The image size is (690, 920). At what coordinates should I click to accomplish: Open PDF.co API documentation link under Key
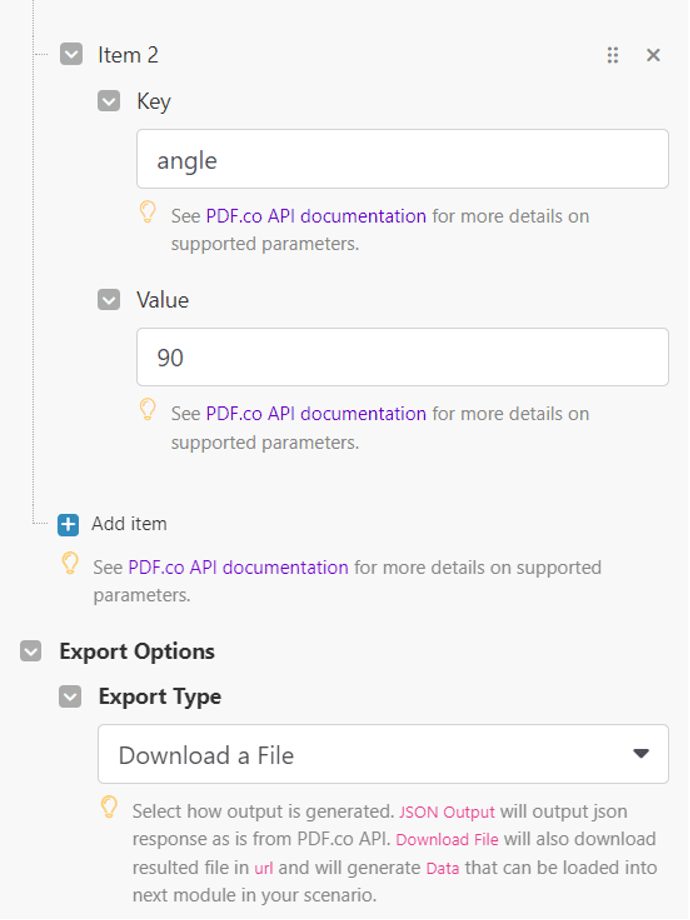tap(316, 216)
